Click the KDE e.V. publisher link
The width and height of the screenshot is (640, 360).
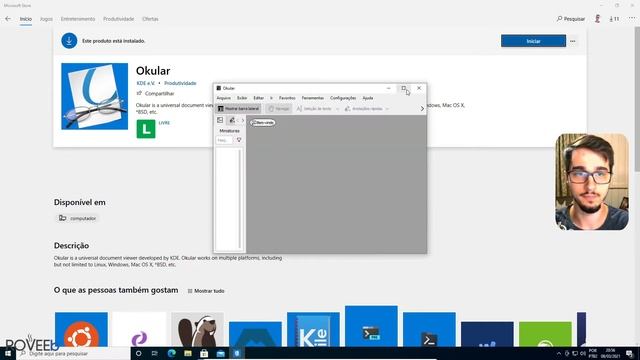146,83
